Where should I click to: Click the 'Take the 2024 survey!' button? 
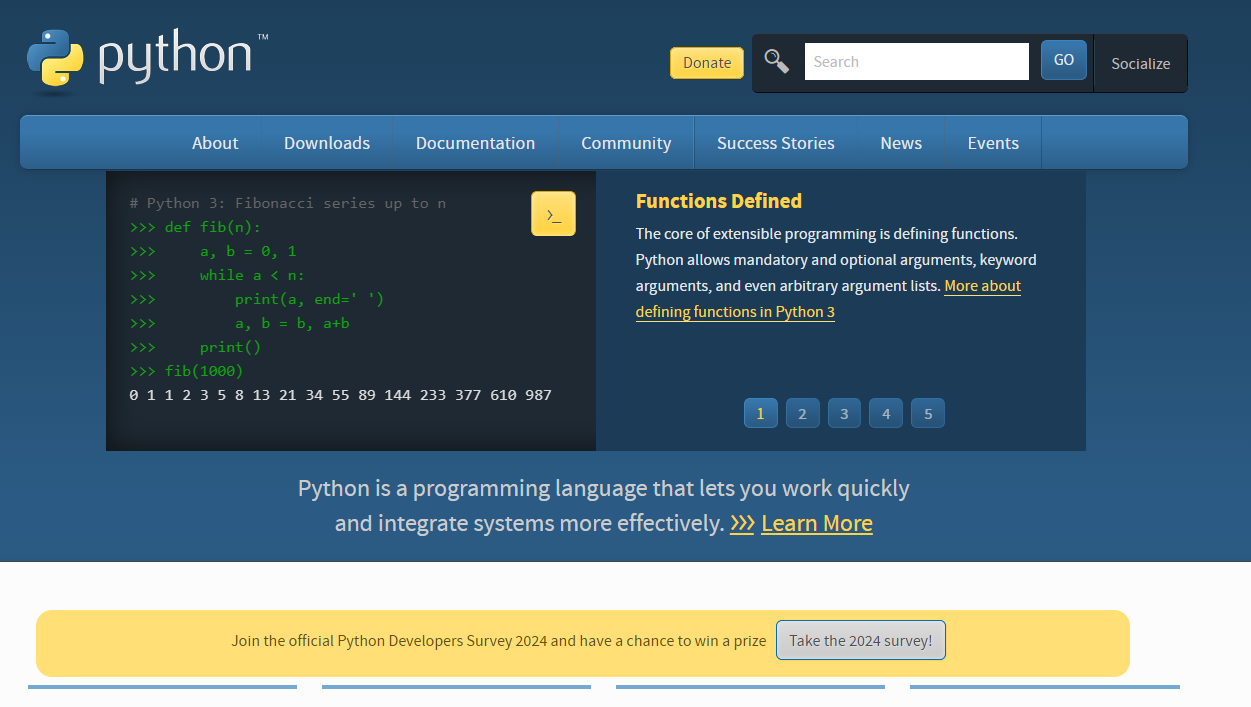(861, 641)
